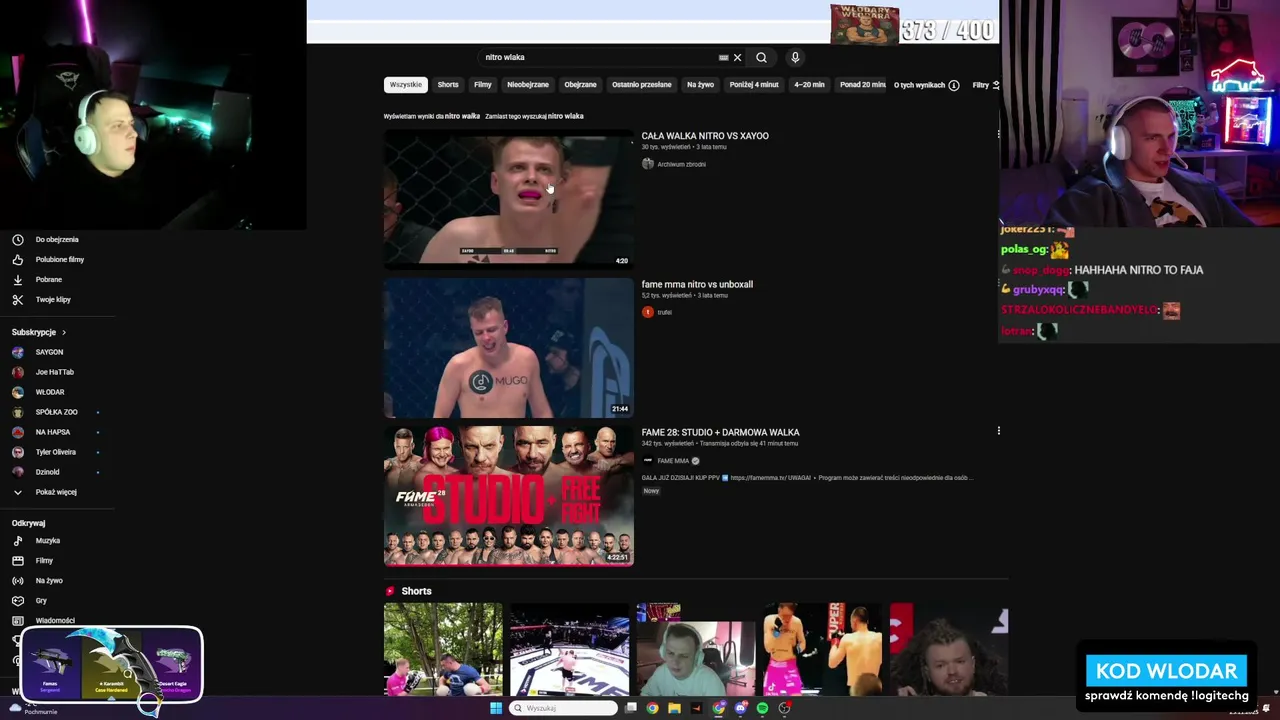Open Na żywo live icon in sidebar
Screen dimensions: 1280x720
click(x=17, y=580)
